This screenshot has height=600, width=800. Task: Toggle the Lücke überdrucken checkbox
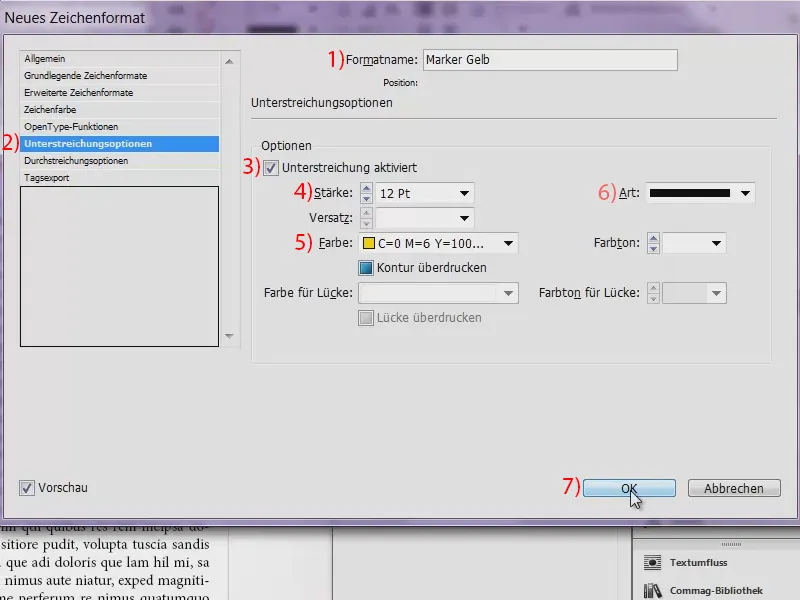coord(366,317)
